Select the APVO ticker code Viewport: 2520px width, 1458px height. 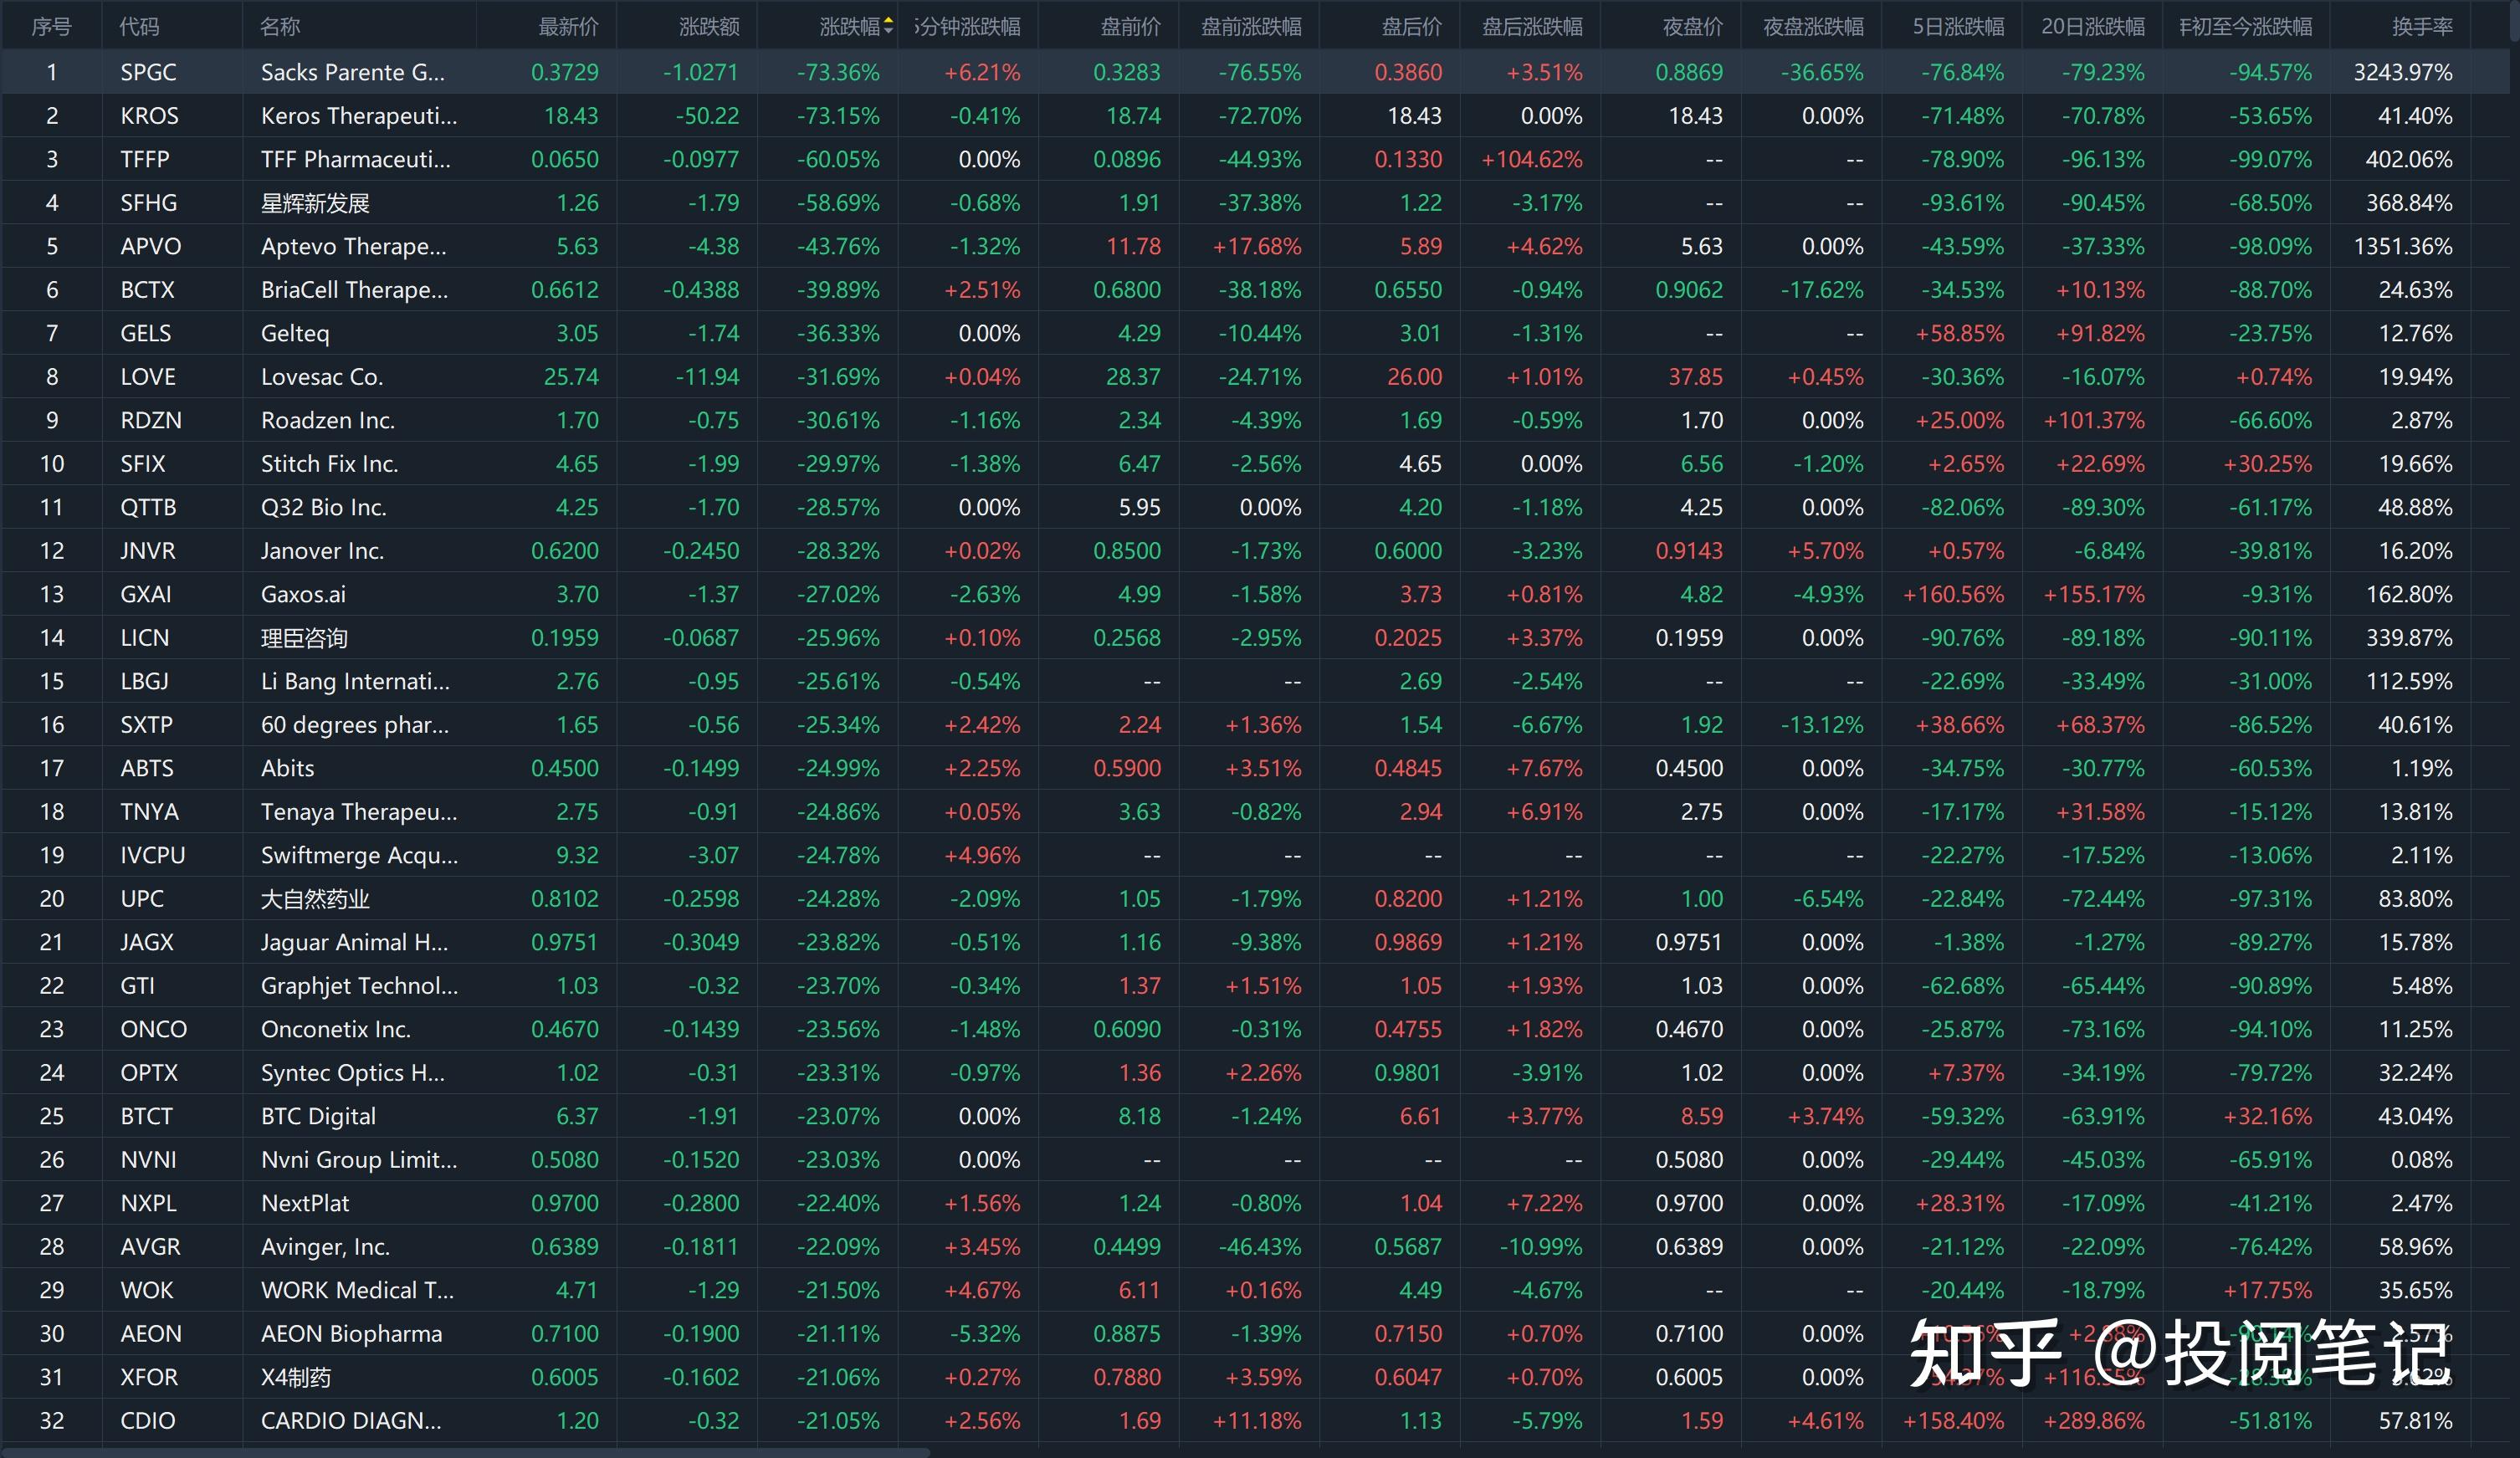[x=151, y=246]
